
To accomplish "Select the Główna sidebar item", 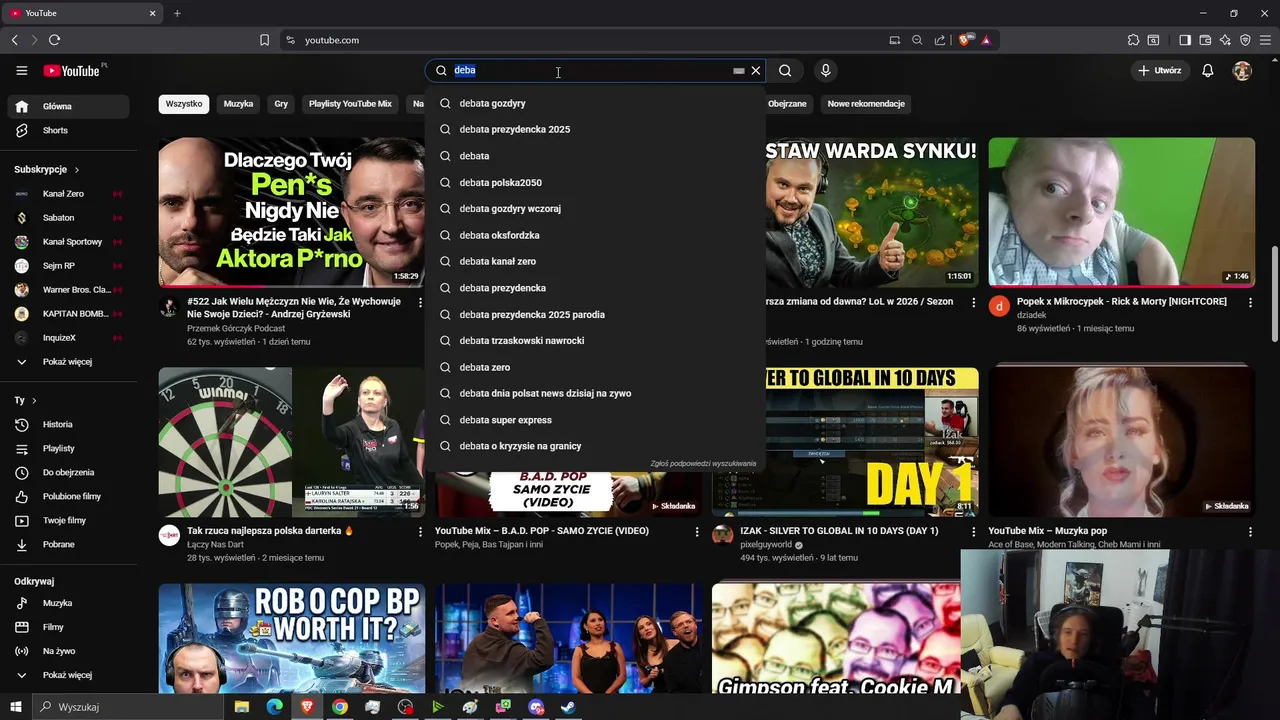I will tap(68, 106).
